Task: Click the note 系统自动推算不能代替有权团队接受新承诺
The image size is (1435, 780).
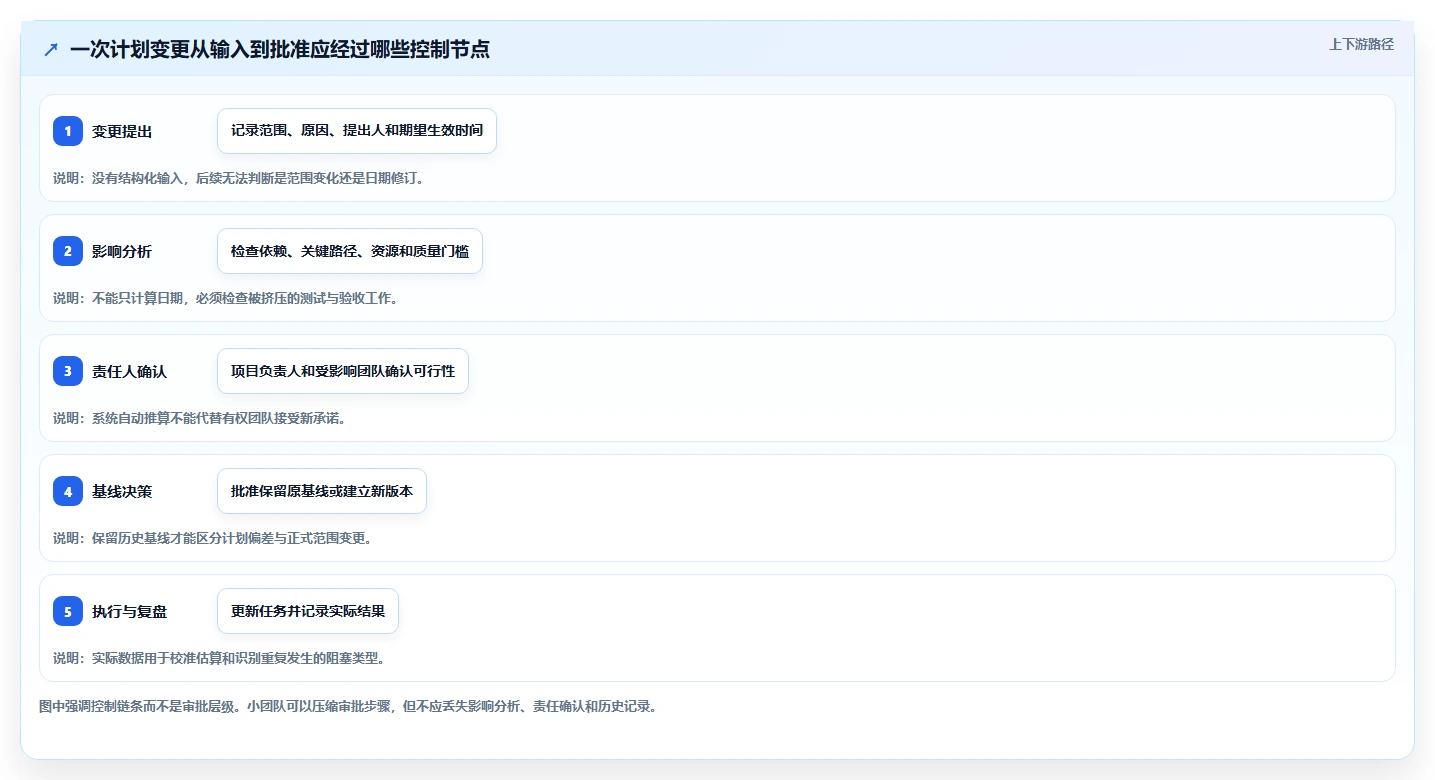Action: [x=199, y=418]
